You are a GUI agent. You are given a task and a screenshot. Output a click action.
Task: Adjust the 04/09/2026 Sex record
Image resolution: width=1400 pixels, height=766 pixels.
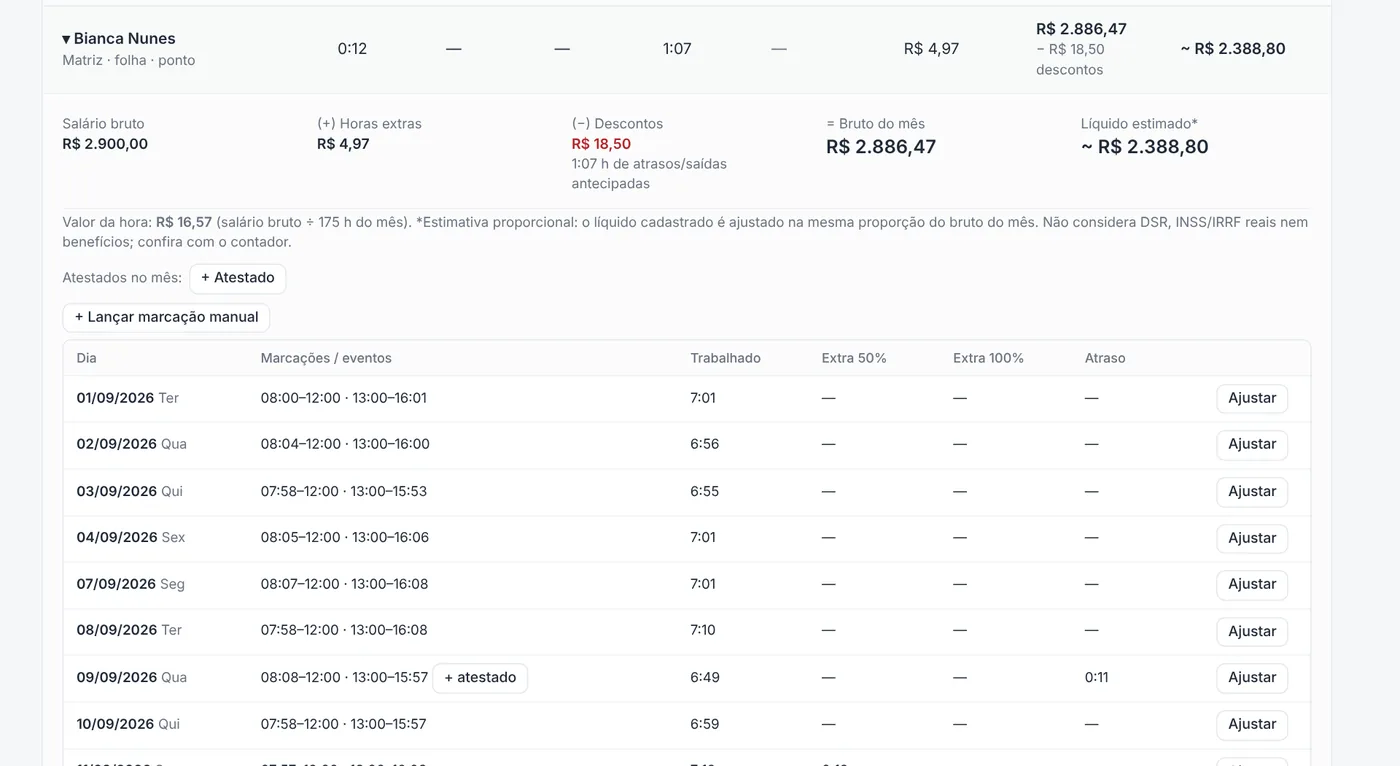(x=1252, y=538)
